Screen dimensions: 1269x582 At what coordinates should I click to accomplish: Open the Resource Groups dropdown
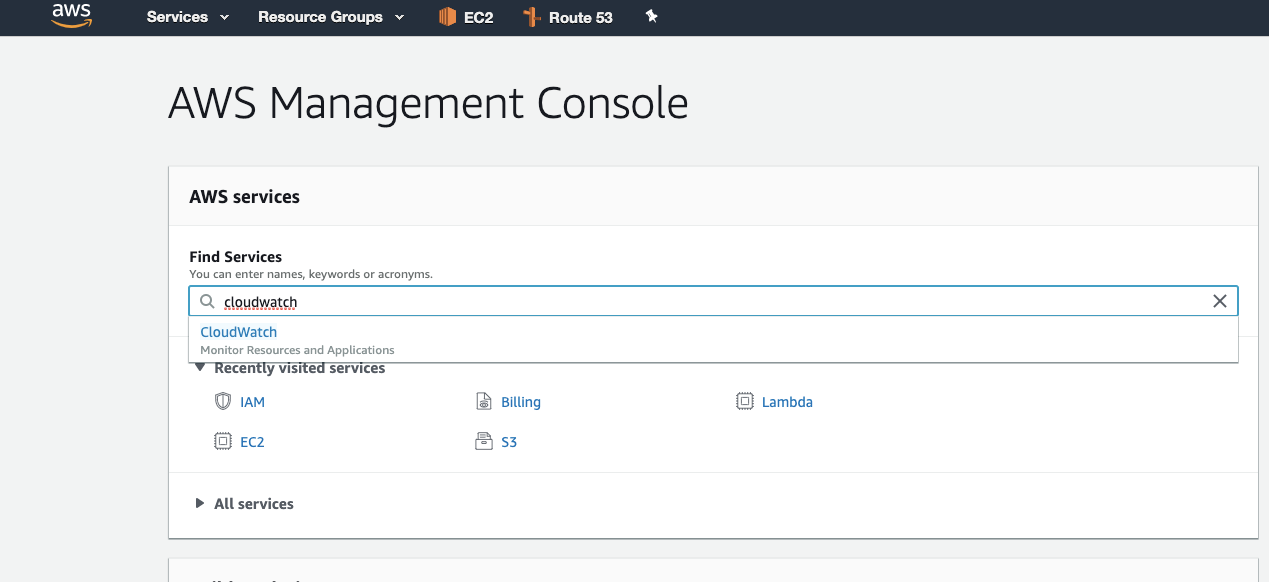[331, 17]
